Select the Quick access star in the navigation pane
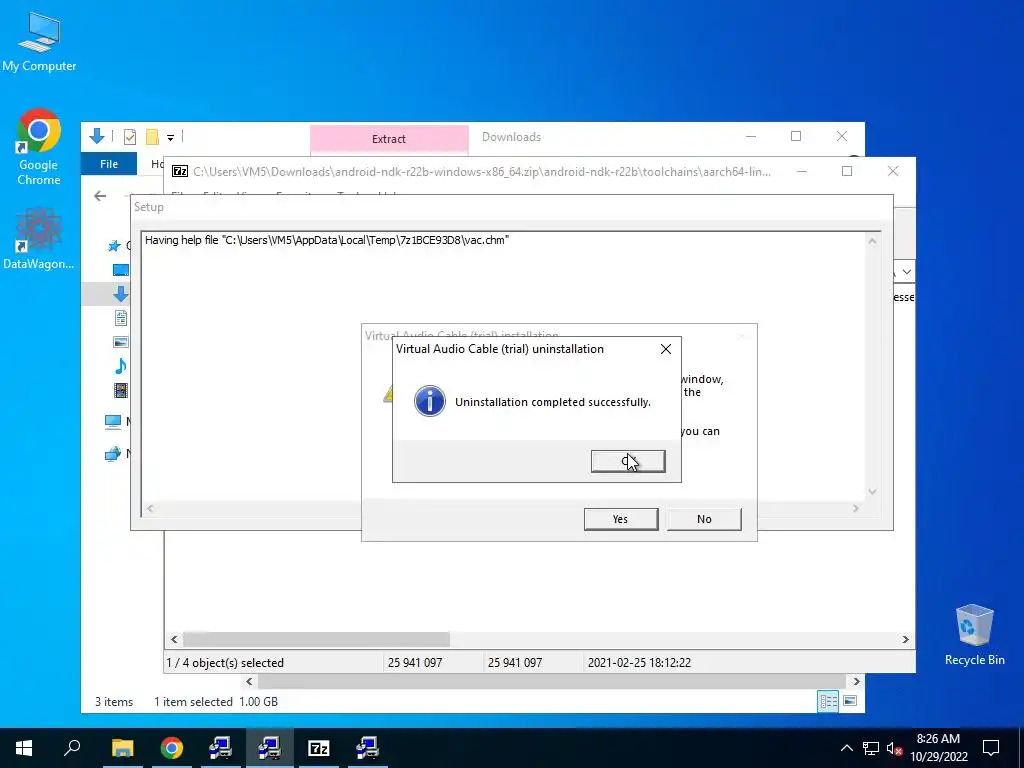1024x768 pixels. click(114, 246)
